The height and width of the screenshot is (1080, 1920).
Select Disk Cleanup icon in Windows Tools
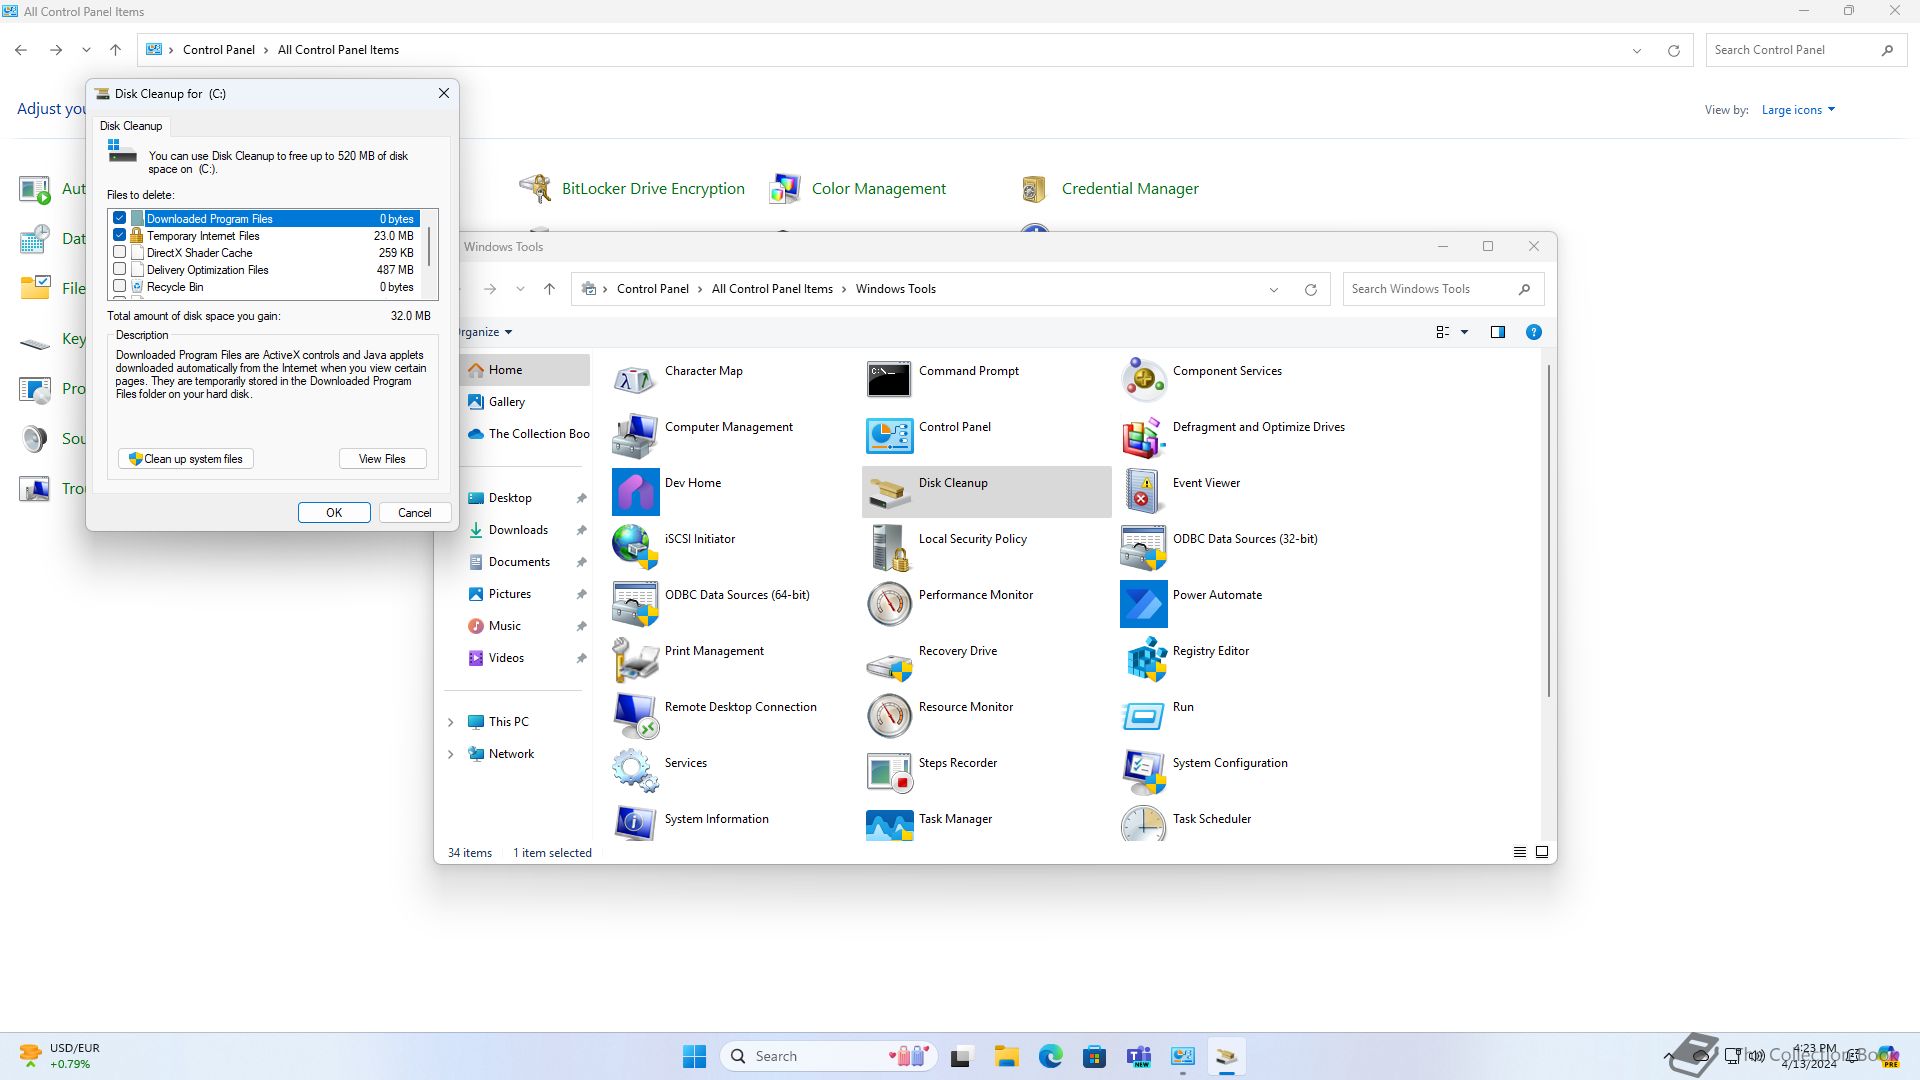click(x=889, y=491)
